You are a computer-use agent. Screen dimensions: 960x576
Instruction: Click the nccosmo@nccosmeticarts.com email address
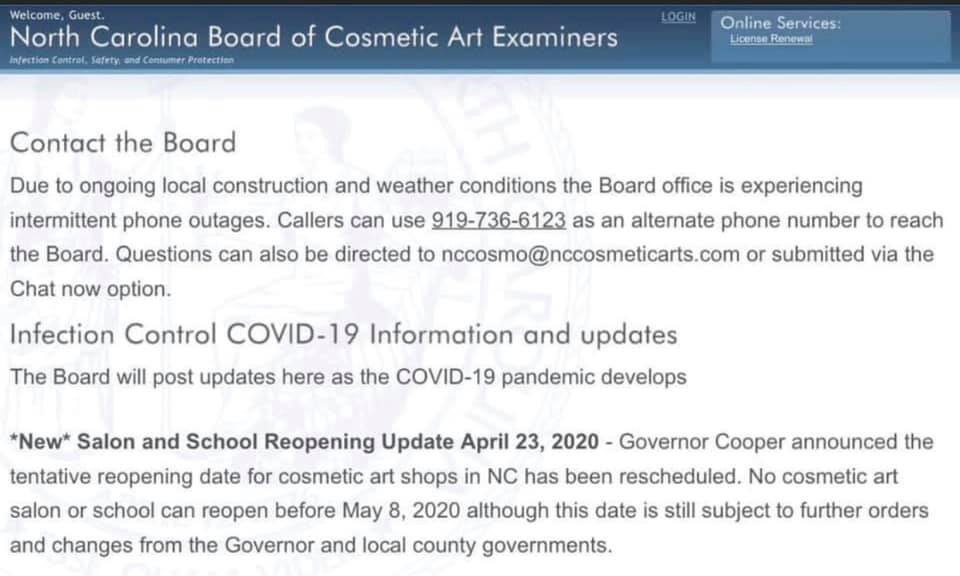pyautogui.click(x=590, y=254)
